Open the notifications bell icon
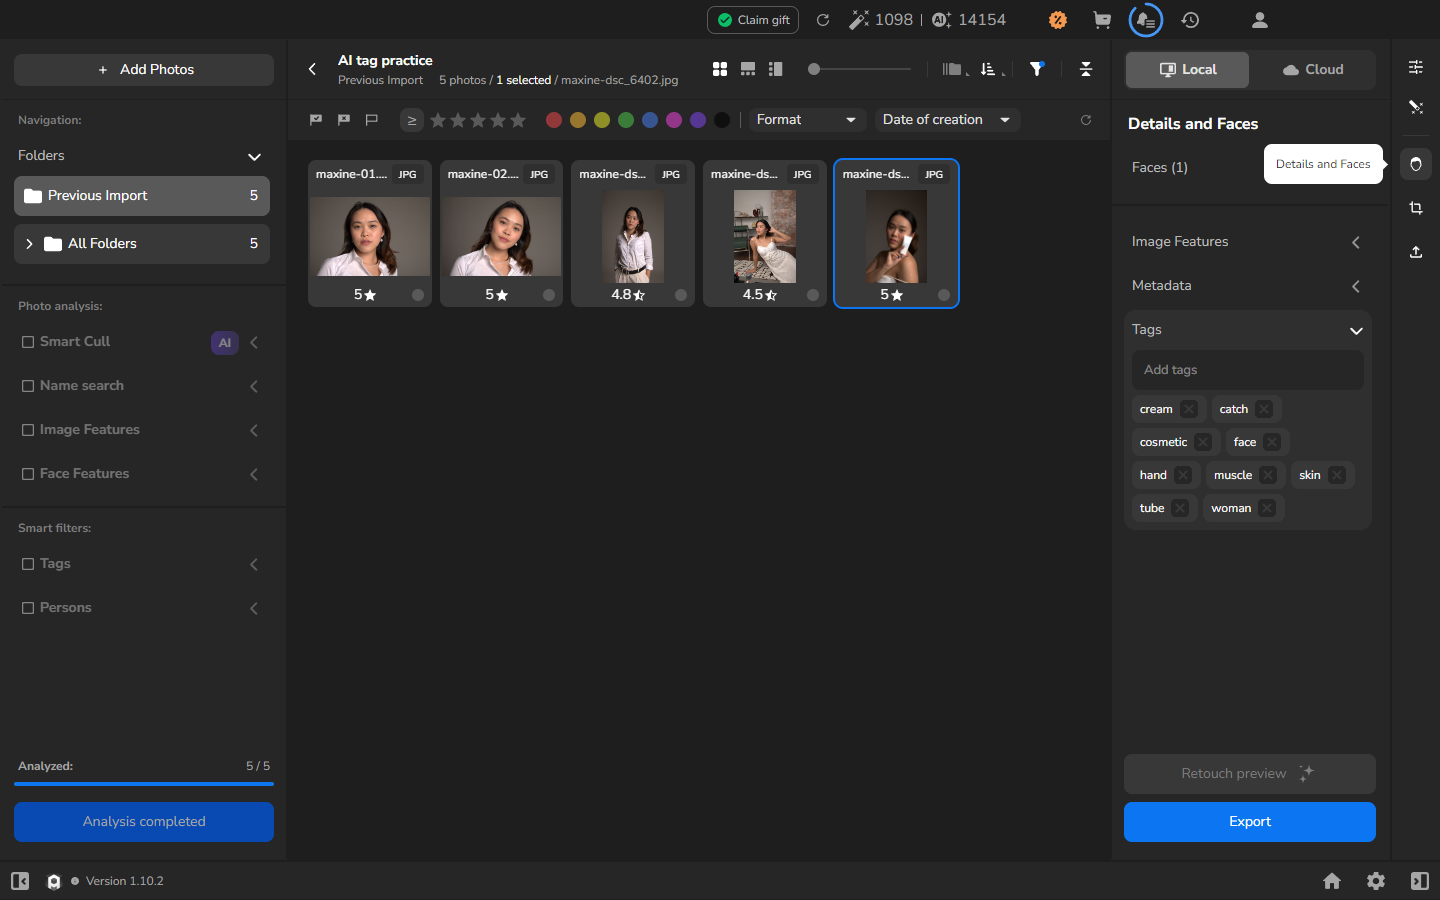Image resolution: width=1440 pixels, height=900 pixels. coord(1146,20)
